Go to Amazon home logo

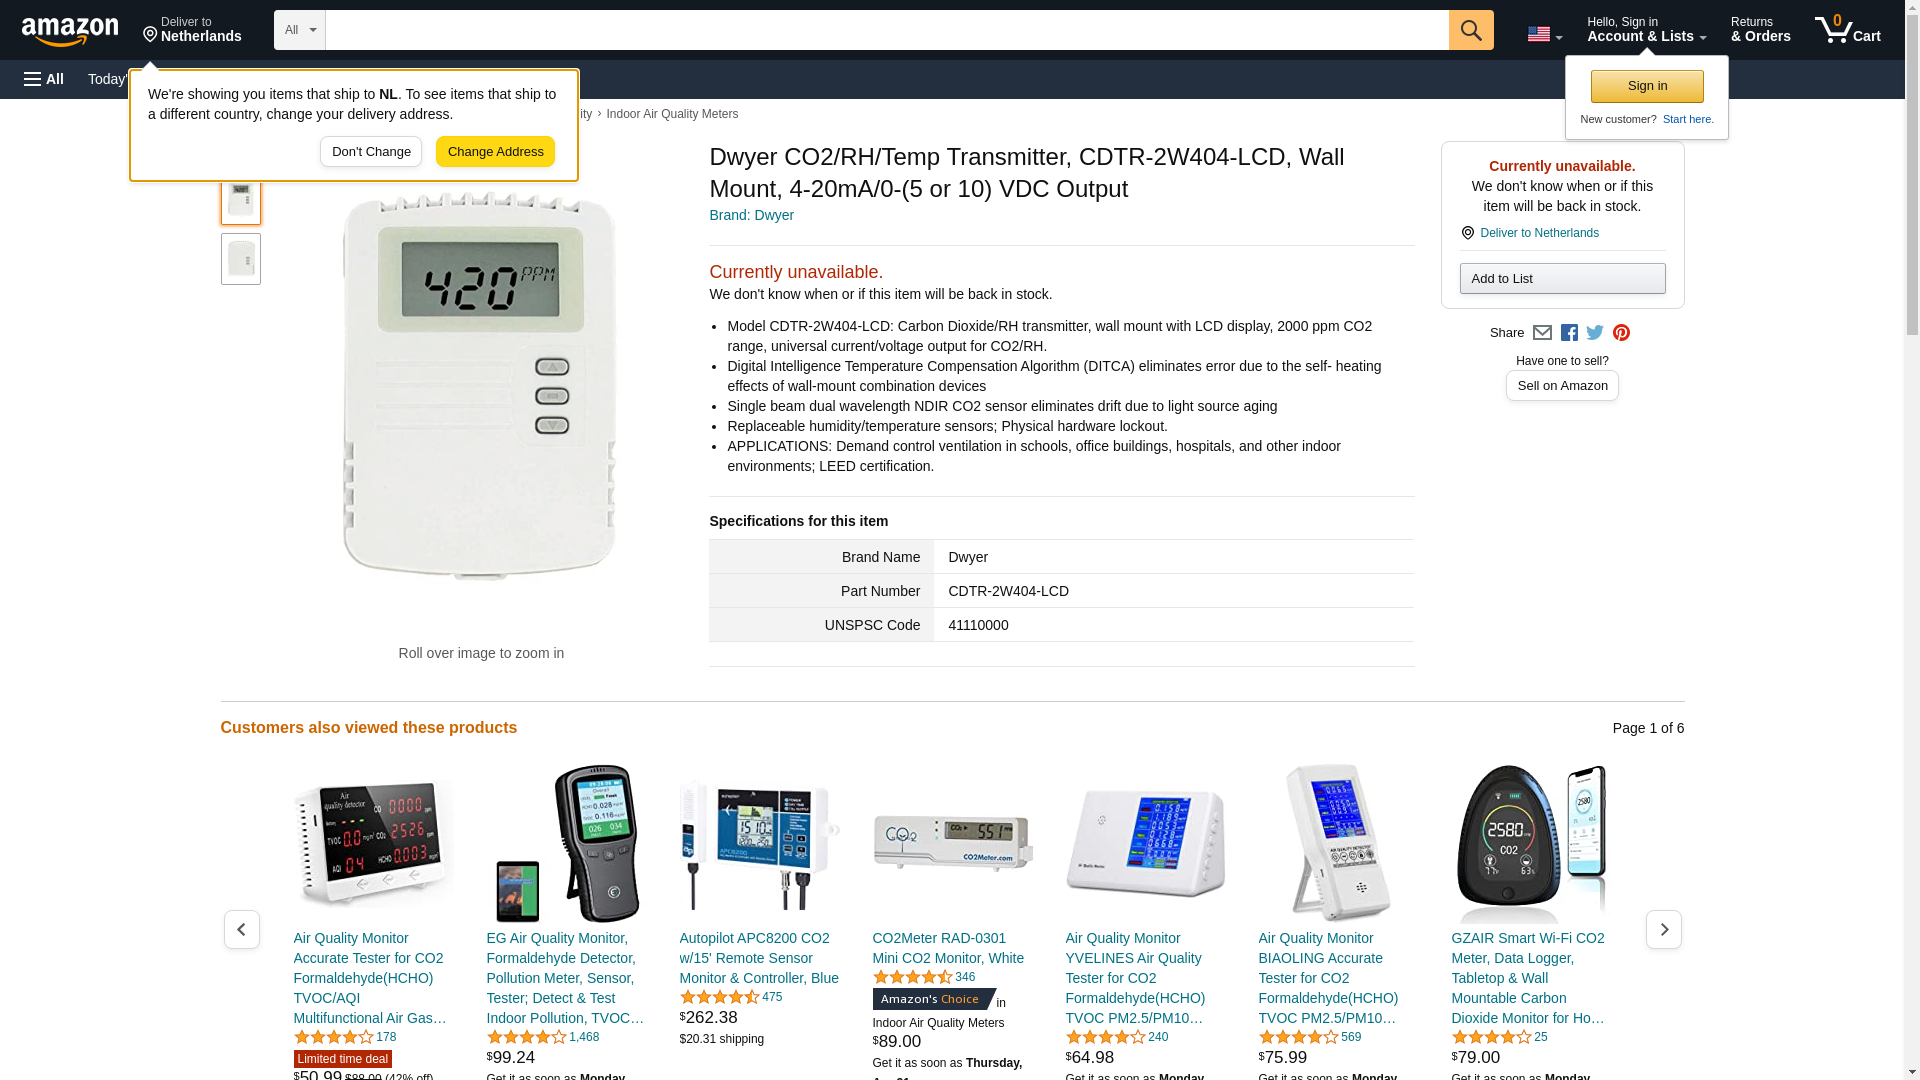(x=70, y=31)
